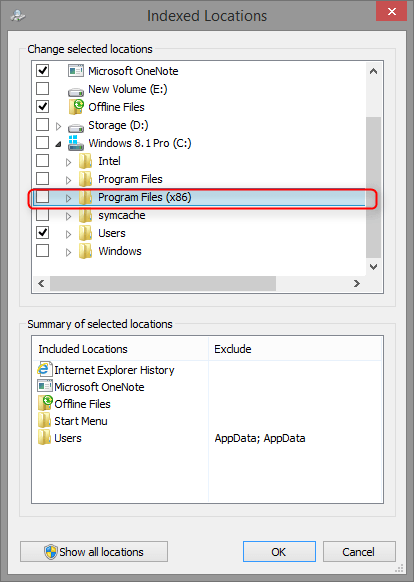This screenshot has height=582, width=414.
Task: Click Internet Explorer History icon in summary
Action: click(x=45, y=369)
